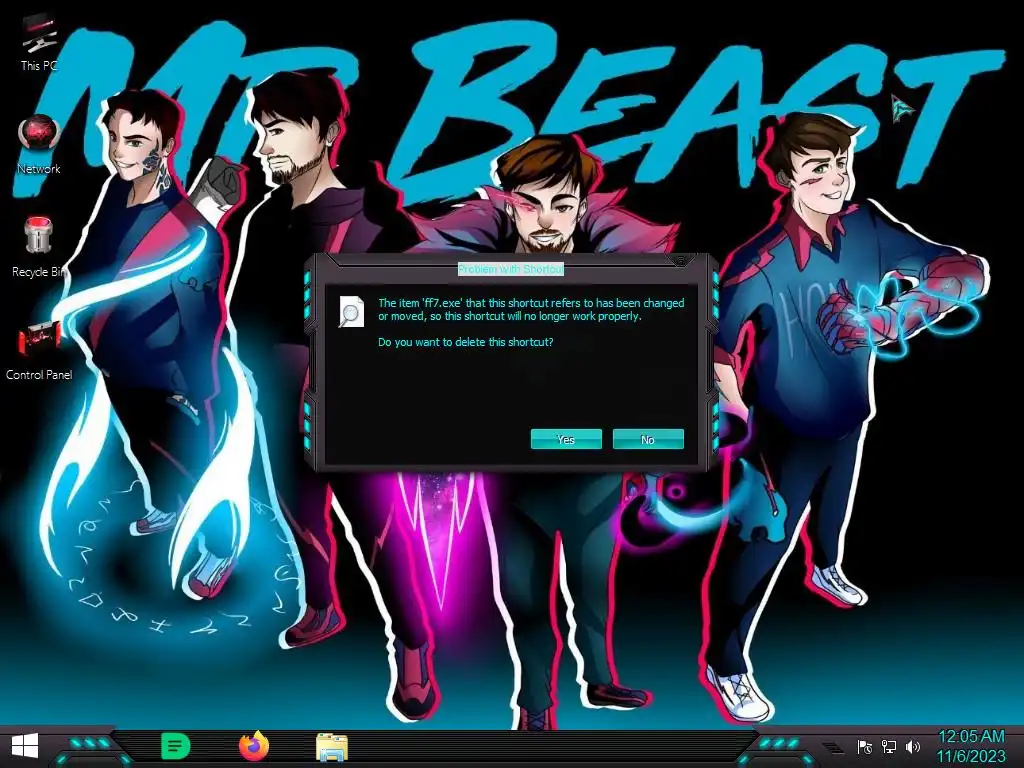Screen dimensions: 1024x768
Task: Select the Control Panel desktop icon
Action: [39, 351]
